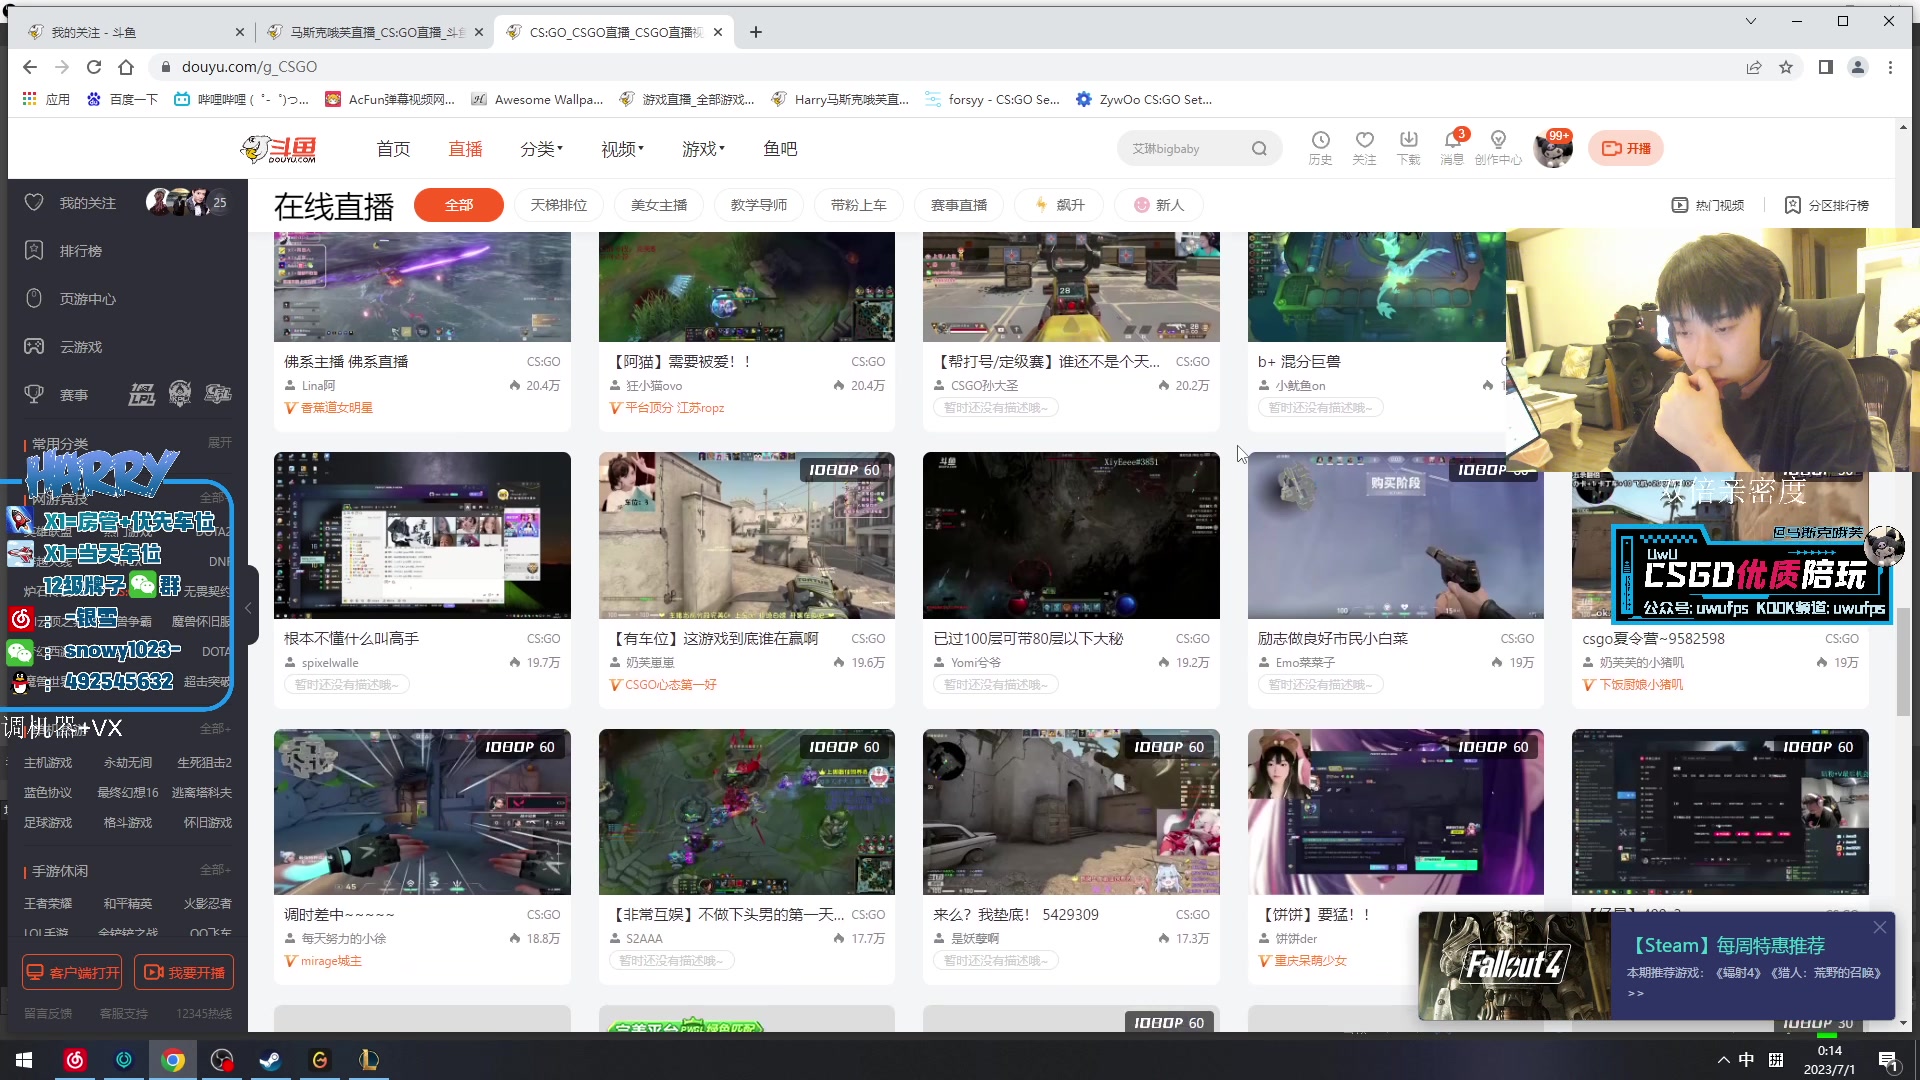Viewport: 1920px width, 1080px height.
Task: Open the 百度一下 bookmark
Action: 123,99
